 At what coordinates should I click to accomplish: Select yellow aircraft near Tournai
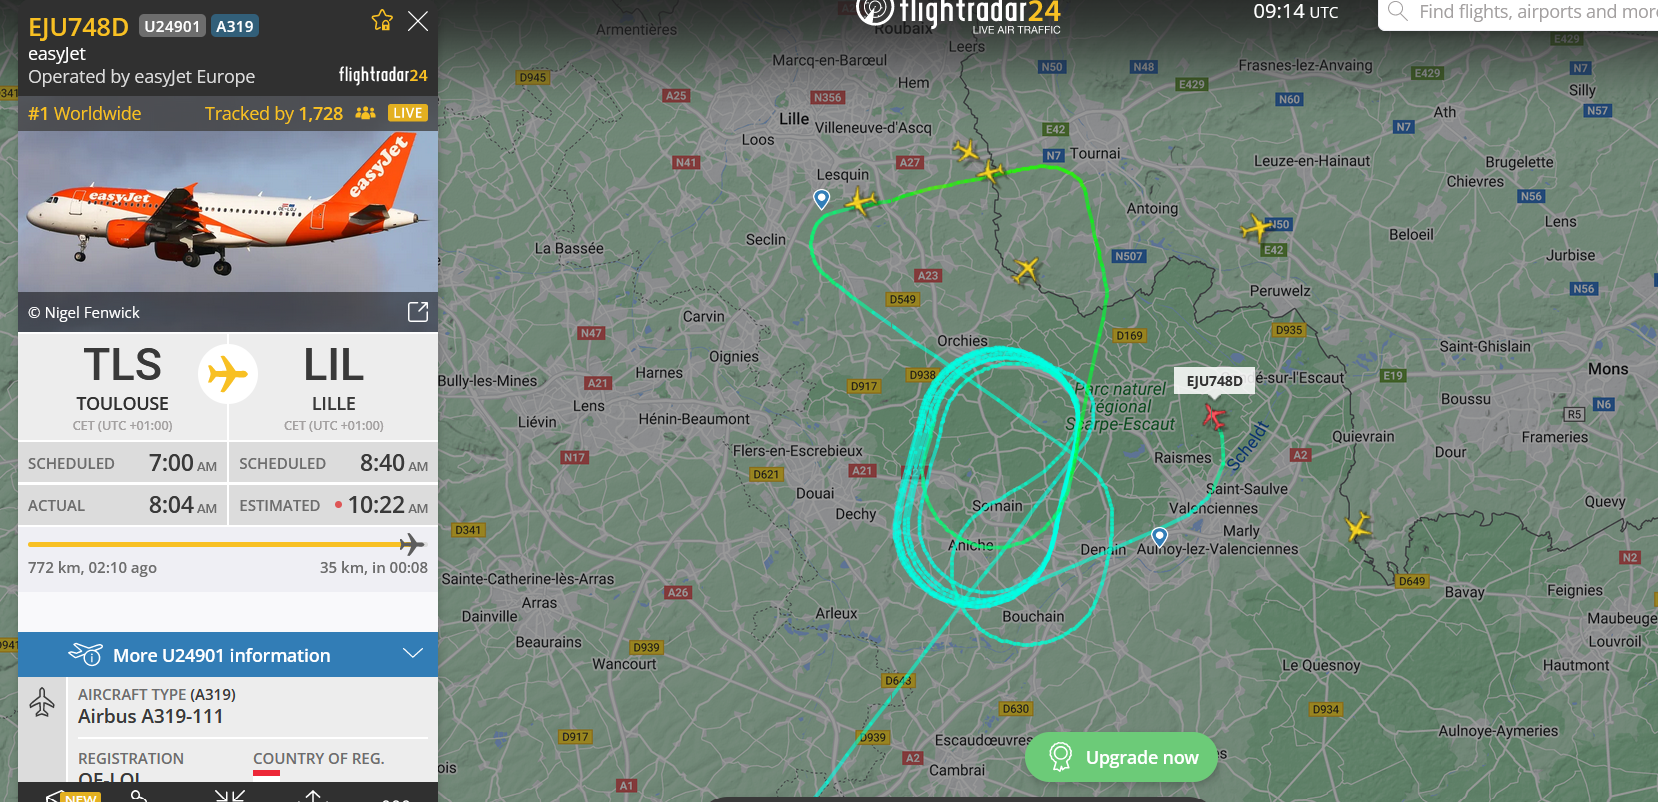pos(990,172)
